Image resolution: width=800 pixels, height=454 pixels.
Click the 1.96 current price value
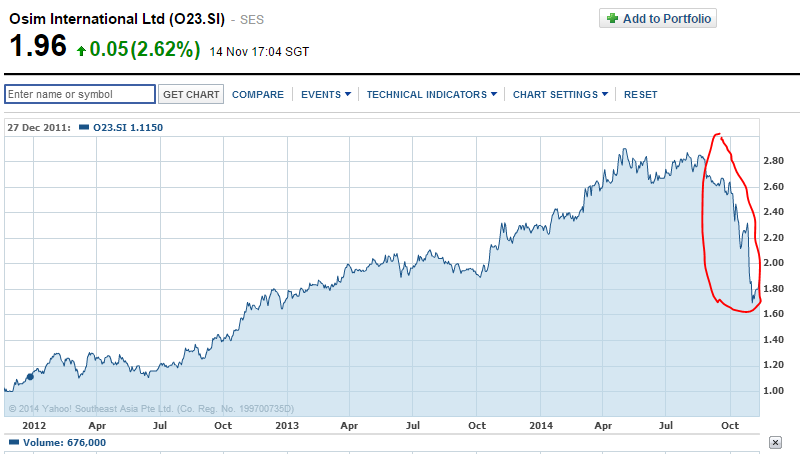tap(38, 45)
